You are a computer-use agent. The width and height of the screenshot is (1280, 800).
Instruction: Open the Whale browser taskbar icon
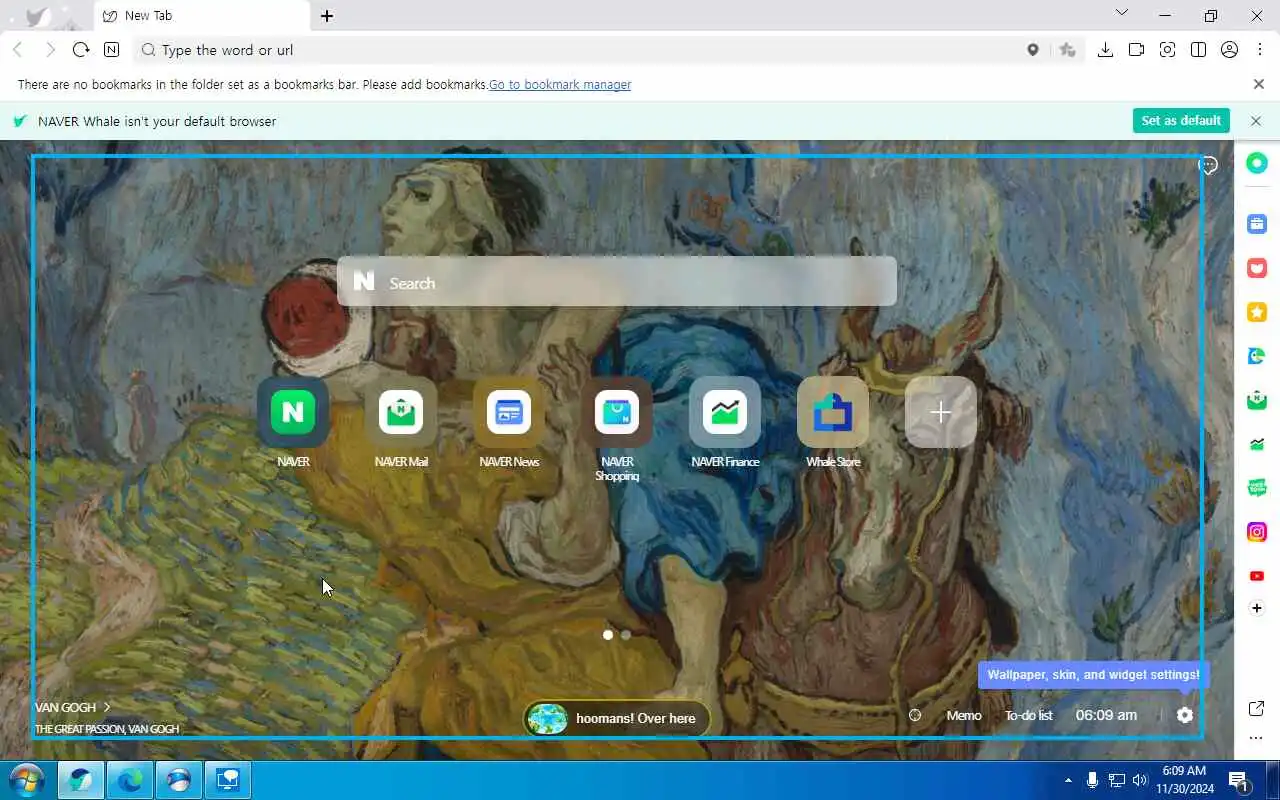[x=81, y=780]
